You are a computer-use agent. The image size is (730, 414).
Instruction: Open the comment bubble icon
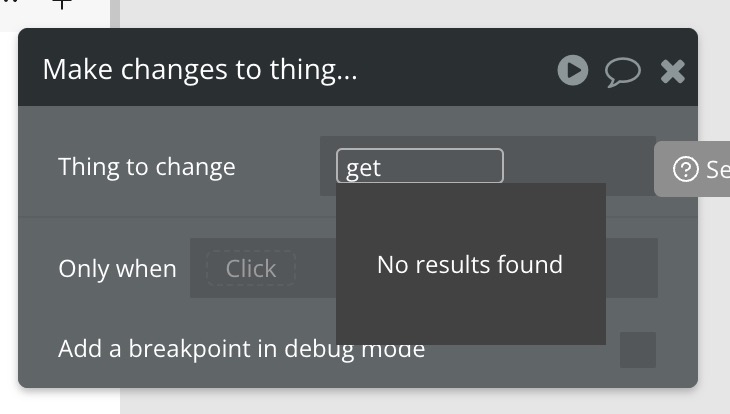pos(622,72)
